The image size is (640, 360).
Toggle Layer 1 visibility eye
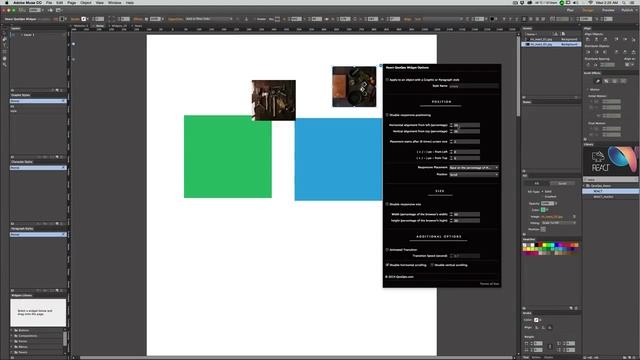point(13,35)
